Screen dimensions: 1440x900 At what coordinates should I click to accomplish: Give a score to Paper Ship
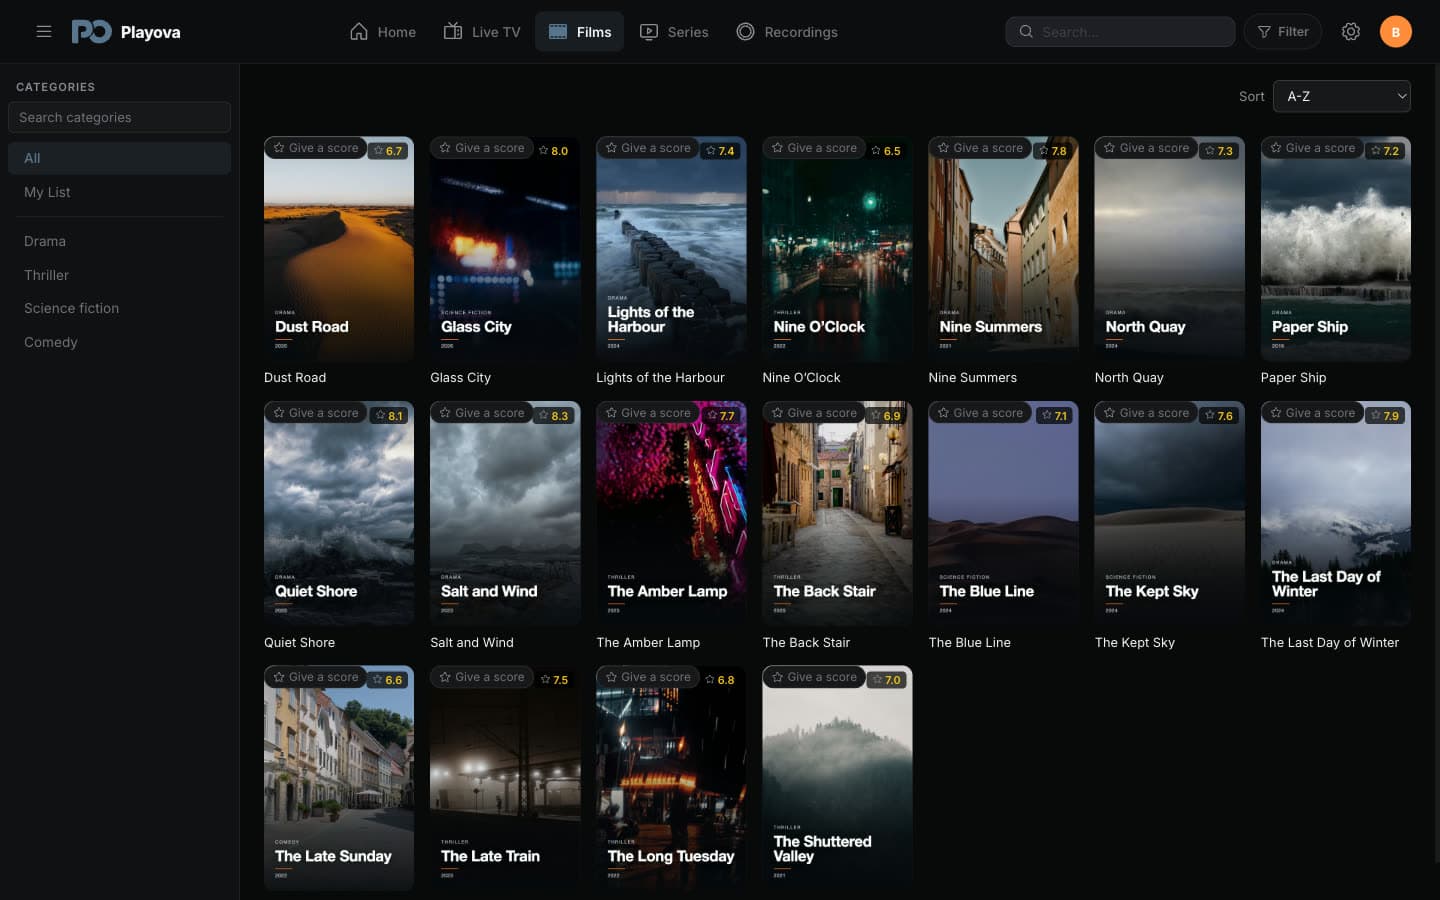point(1312,148)
